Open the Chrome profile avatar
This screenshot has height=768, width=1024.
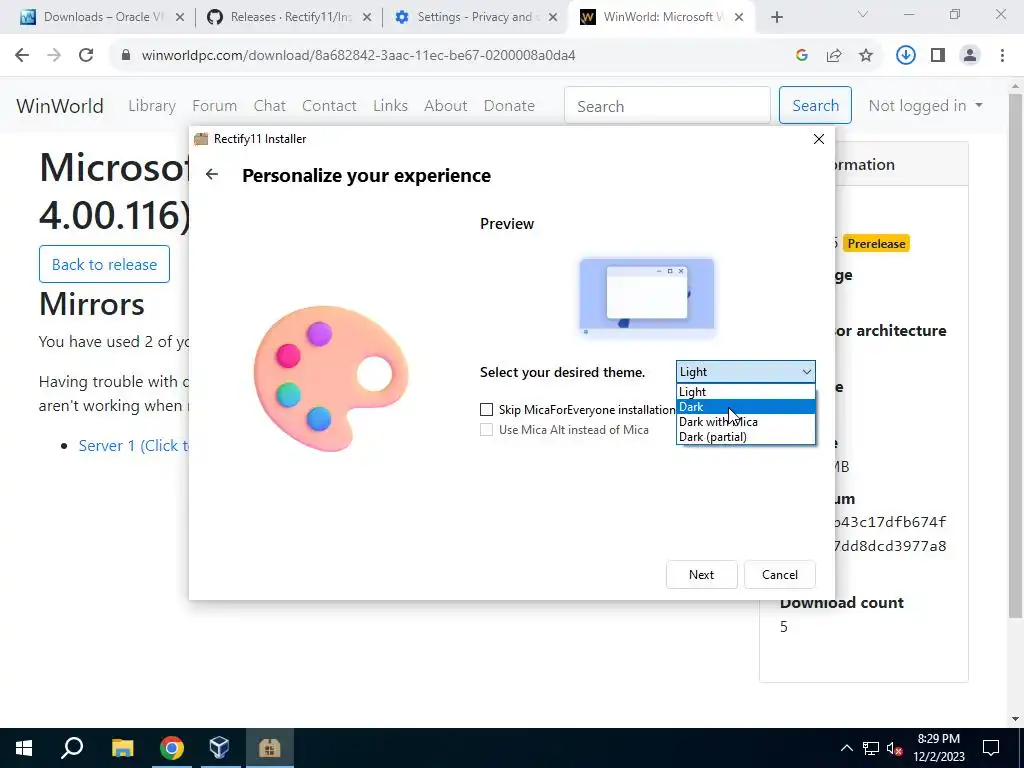coord(970,56)
